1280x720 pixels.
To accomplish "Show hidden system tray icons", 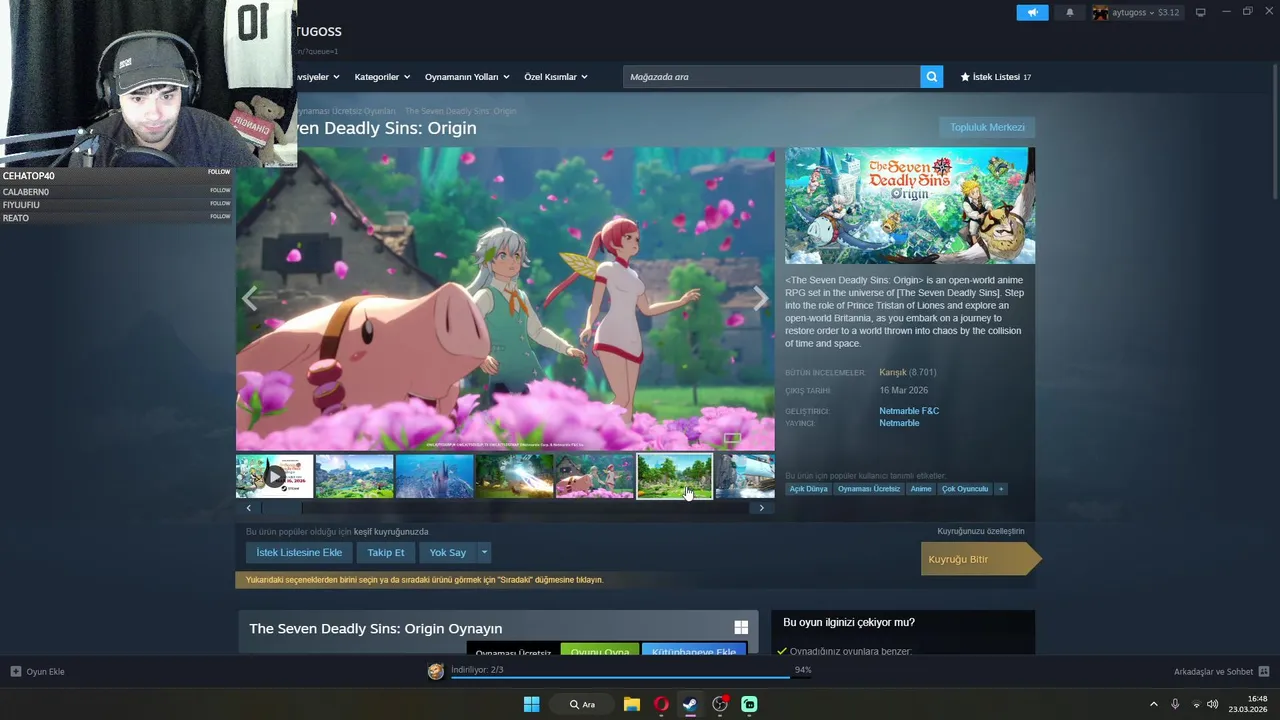I will pyautogui.click(x=1153, y=704).
